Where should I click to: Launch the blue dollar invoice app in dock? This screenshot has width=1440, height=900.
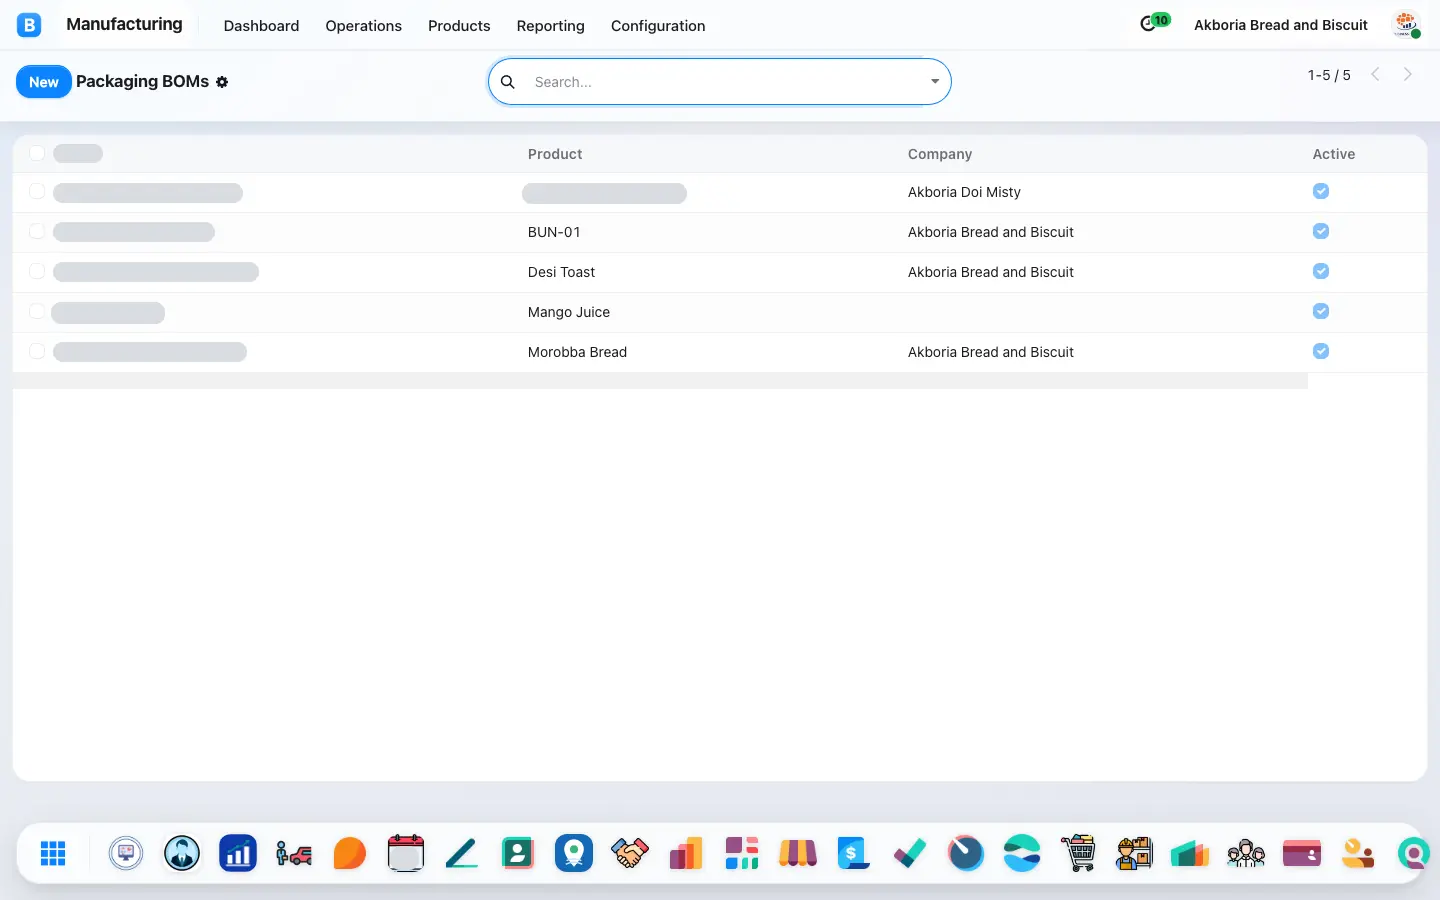[854, 853]
